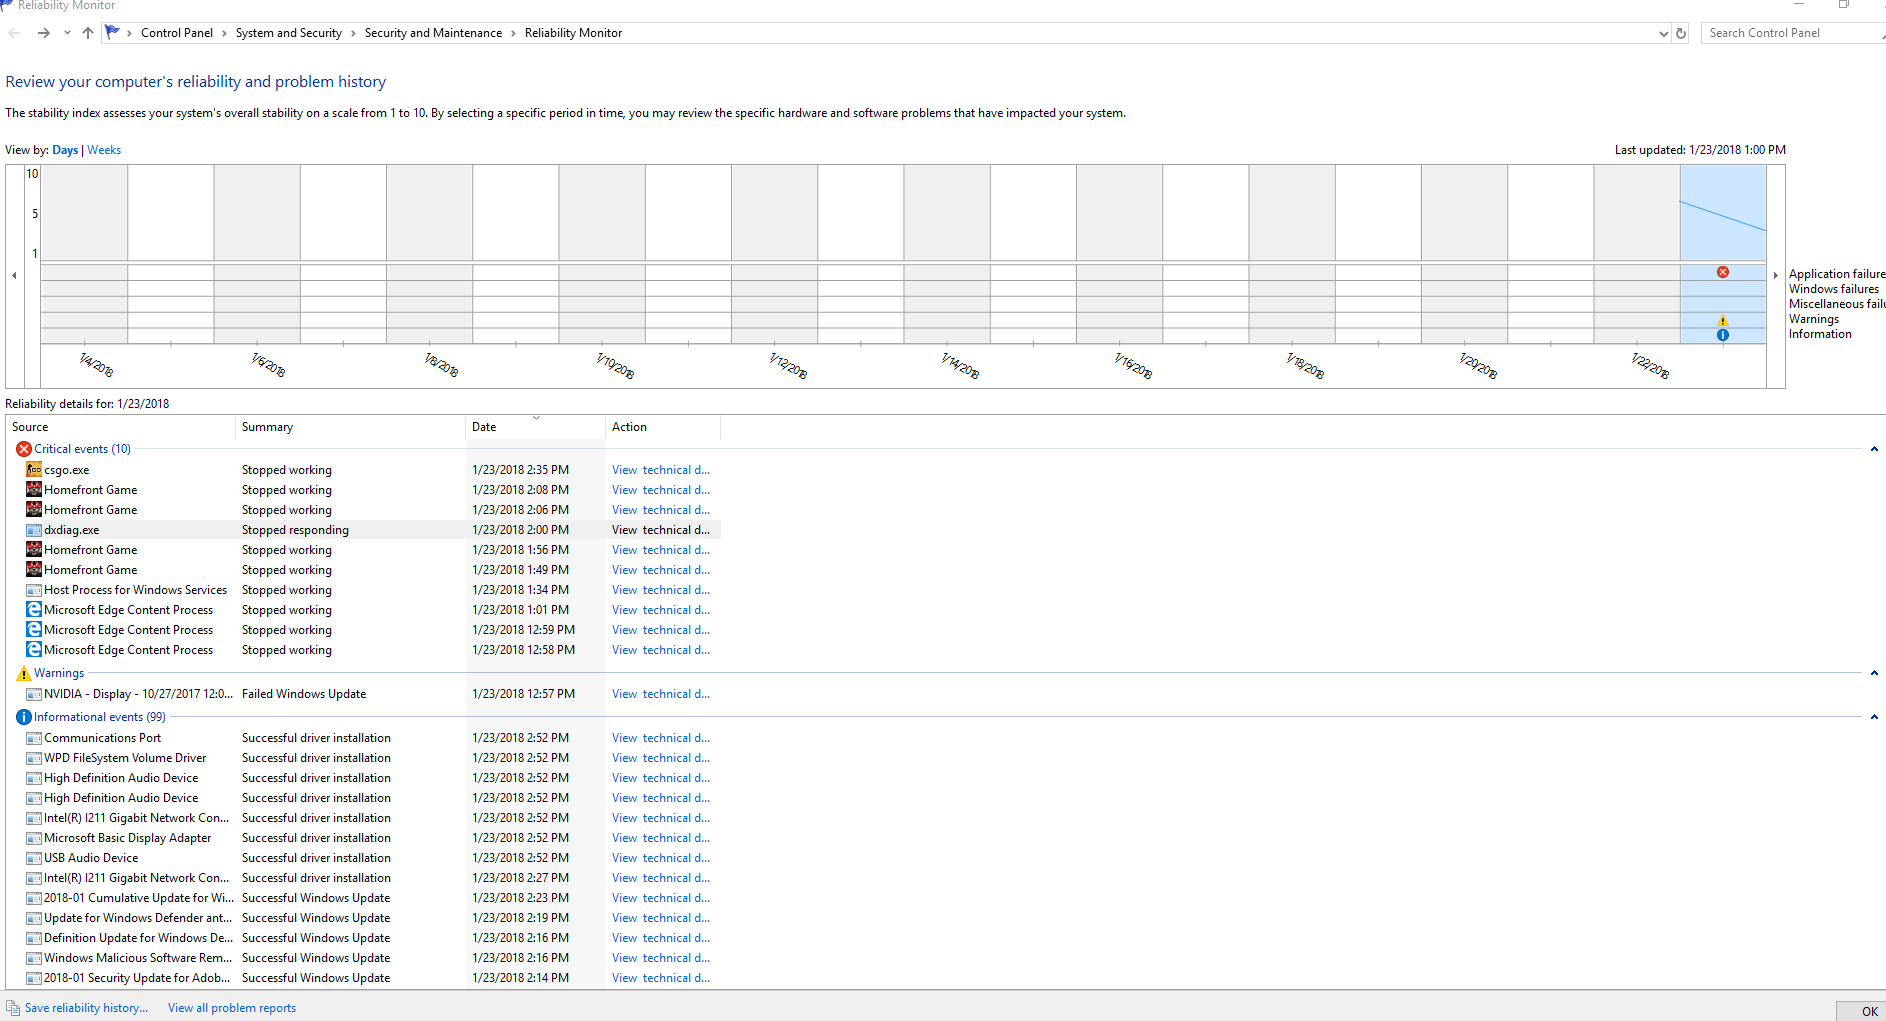Switch chart view to Days
The image size is (1886, 1021).
tap(65, 150)
